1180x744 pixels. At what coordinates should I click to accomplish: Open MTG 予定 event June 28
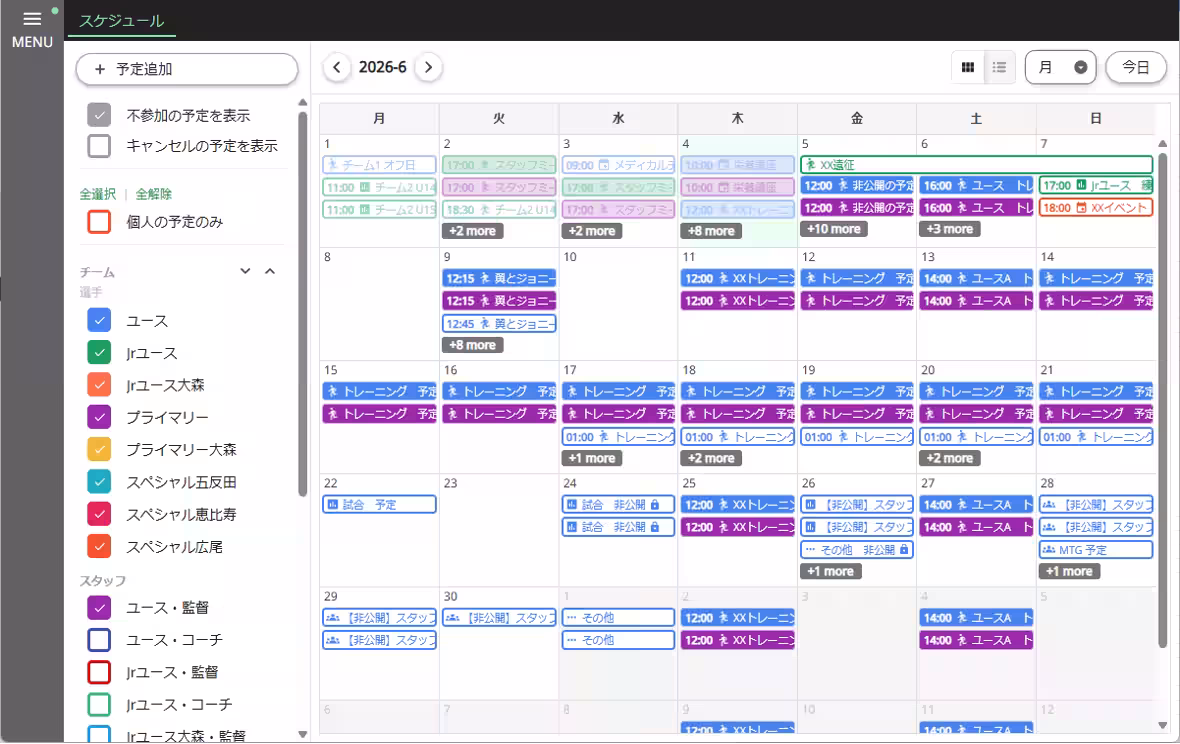[x=1096, y=550]
